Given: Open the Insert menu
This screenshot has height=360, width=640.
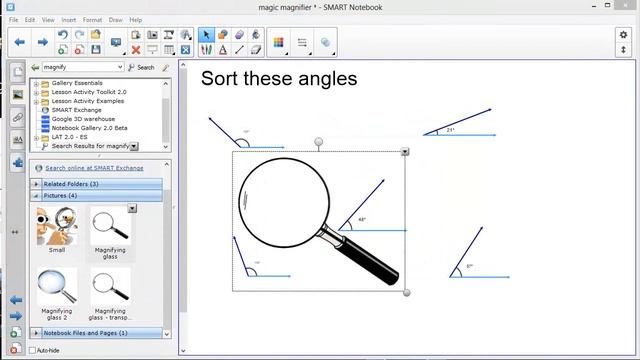Looking at the screenshot, I should coord(69,20).
